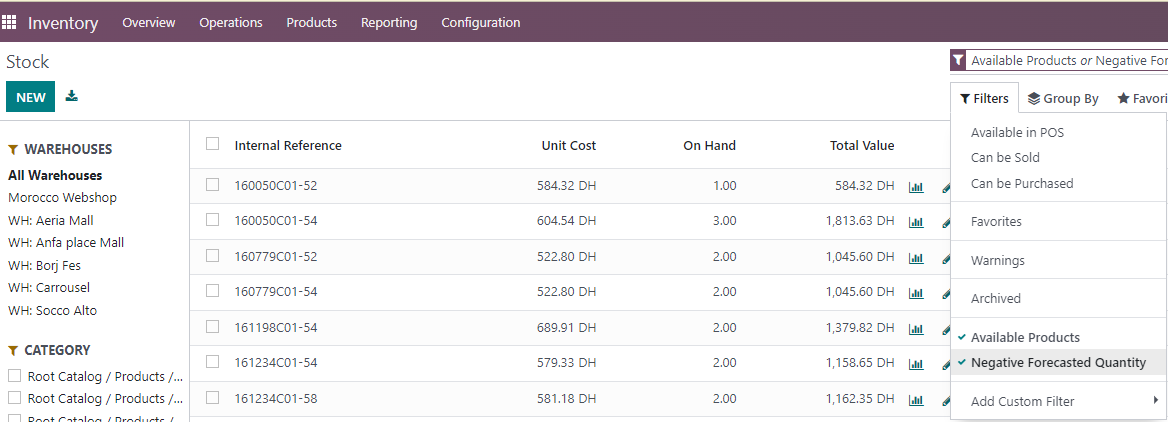Sort by the On Hand column header

tap(709, 146)
